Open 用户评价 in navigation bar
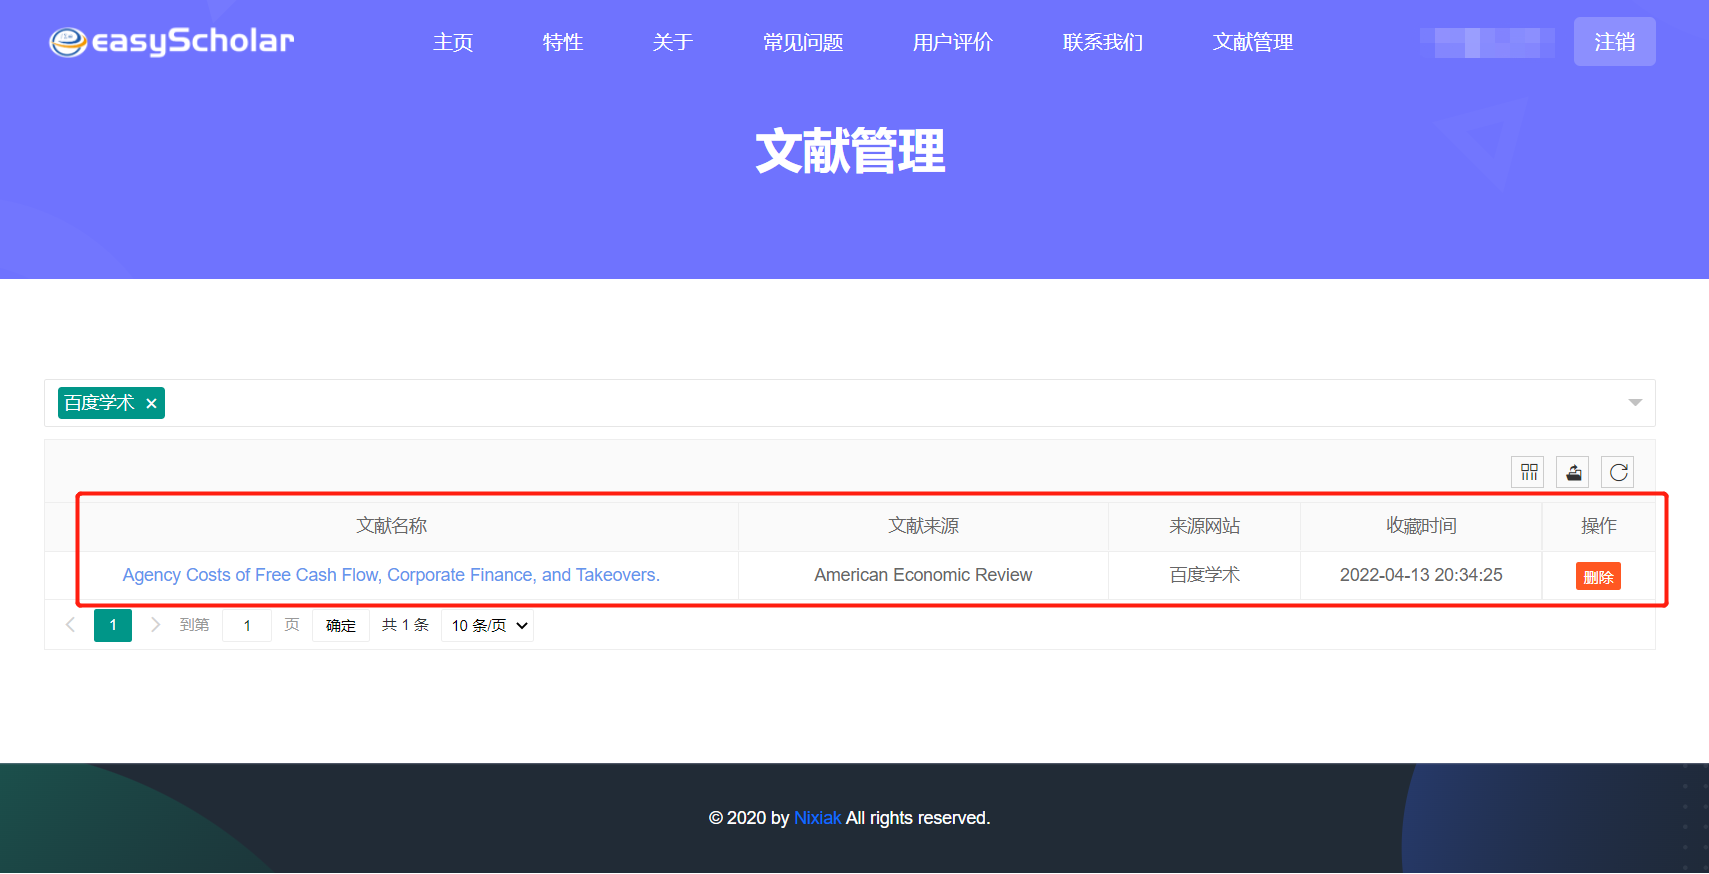Image resolution: width=1709 pixels, height=874 pixels. tap(953, 42)
